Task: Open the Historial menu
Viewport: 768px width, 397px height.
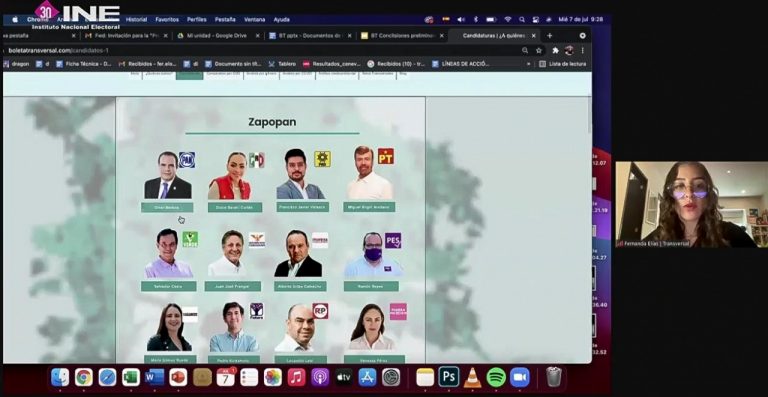Action: point(136,20)
